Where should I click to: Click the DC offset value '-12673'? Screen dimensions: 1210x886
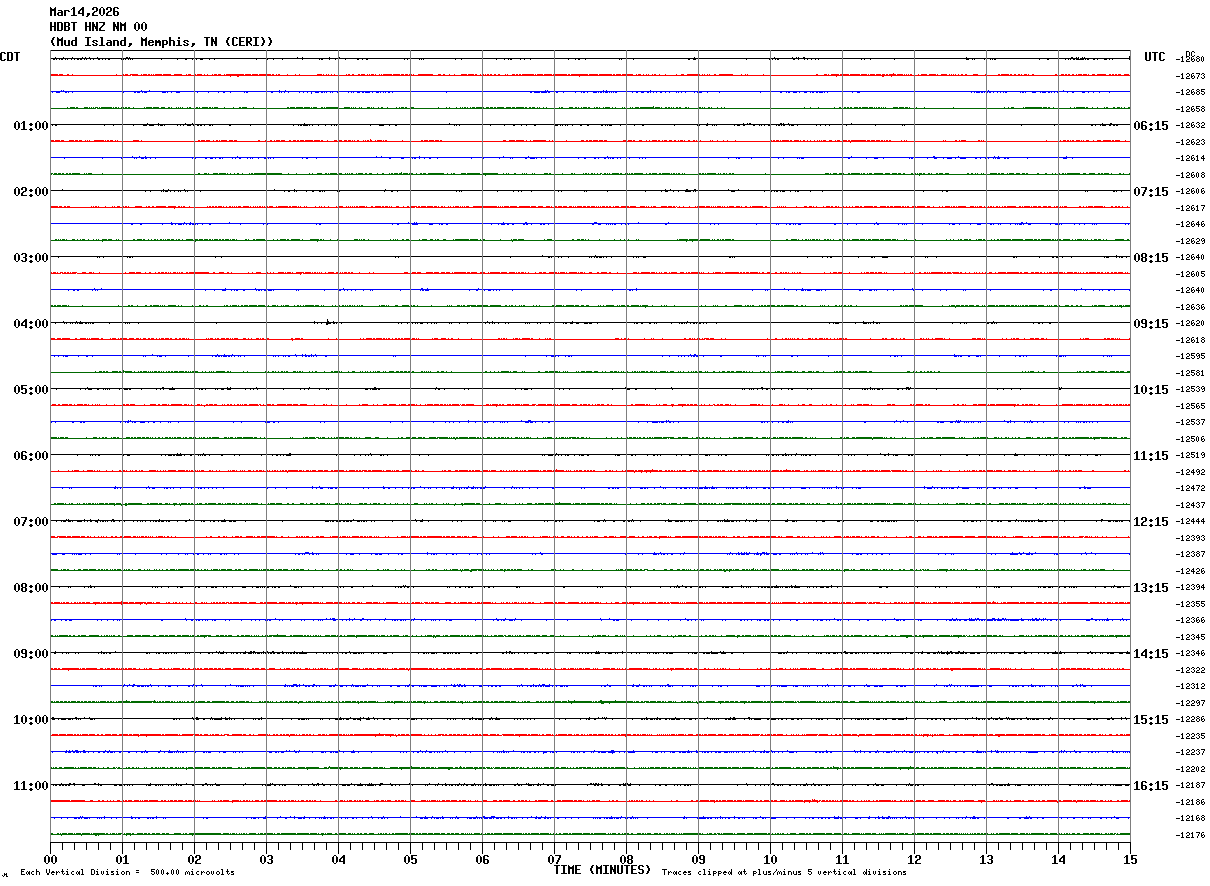(x=1190, y=76)
